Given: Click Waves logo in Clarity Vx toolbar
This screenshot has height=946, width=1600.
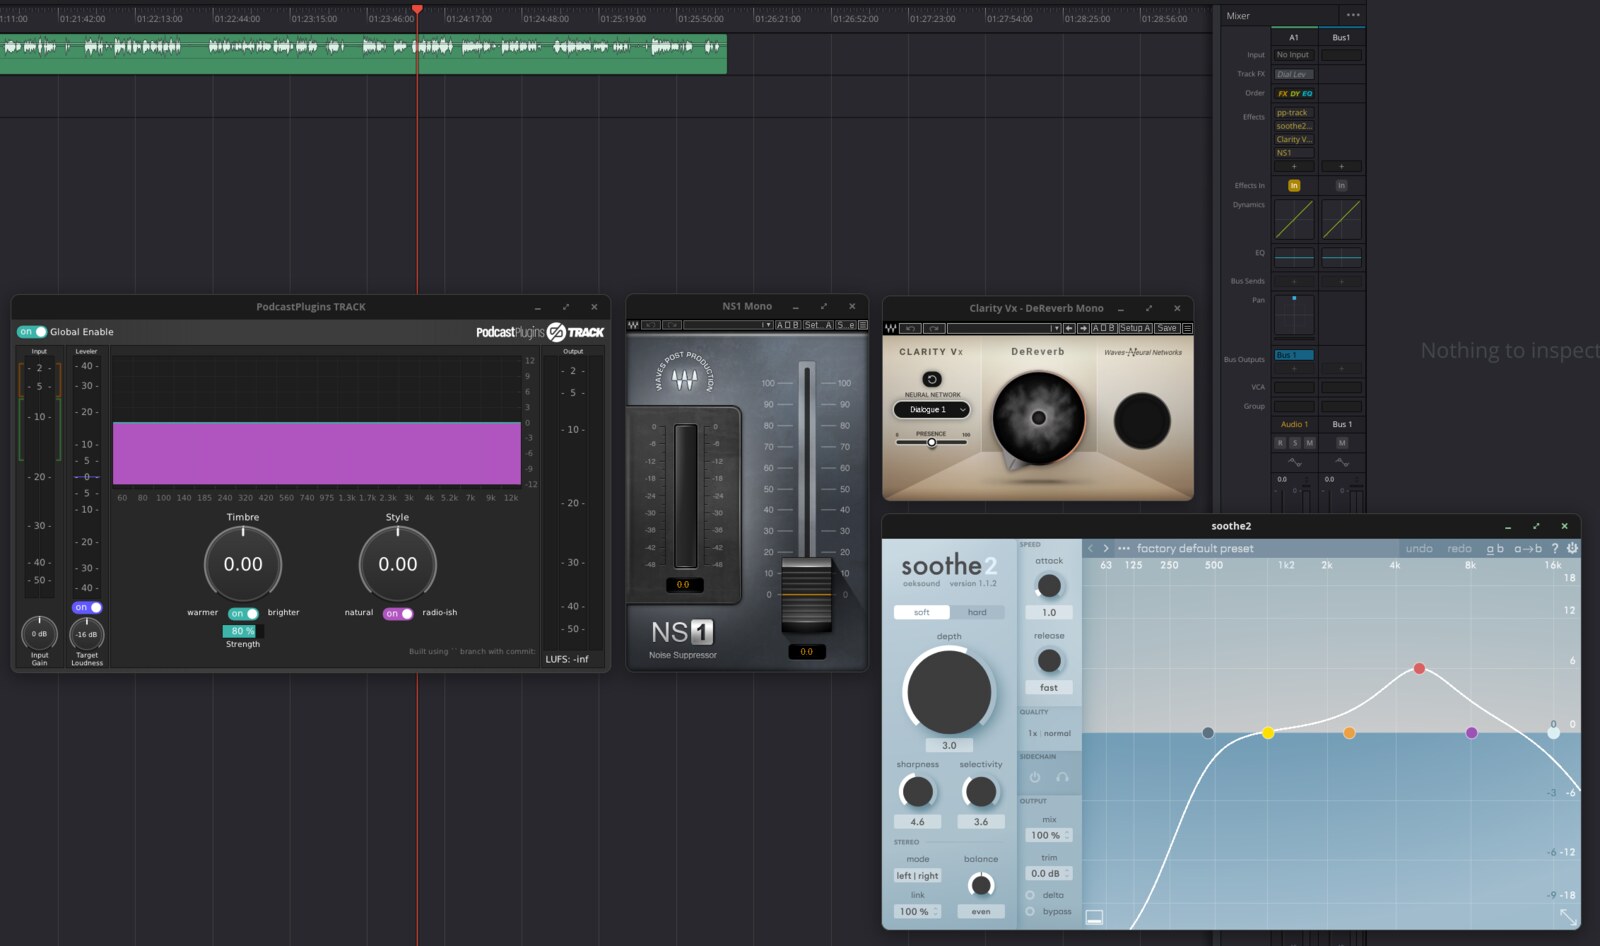Looking at the screenshot, I should click(x=890, y=328).
